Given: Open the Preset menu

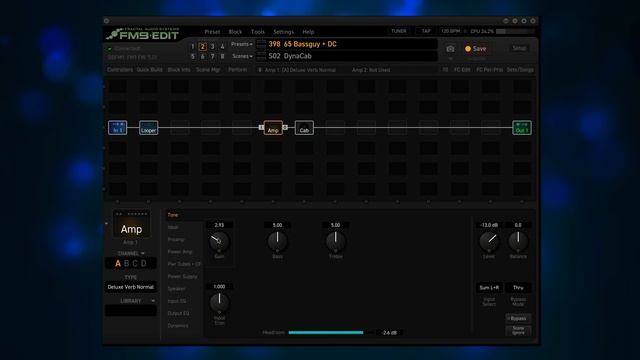Looking at the screenshot, I should click(x=212, y=32).
